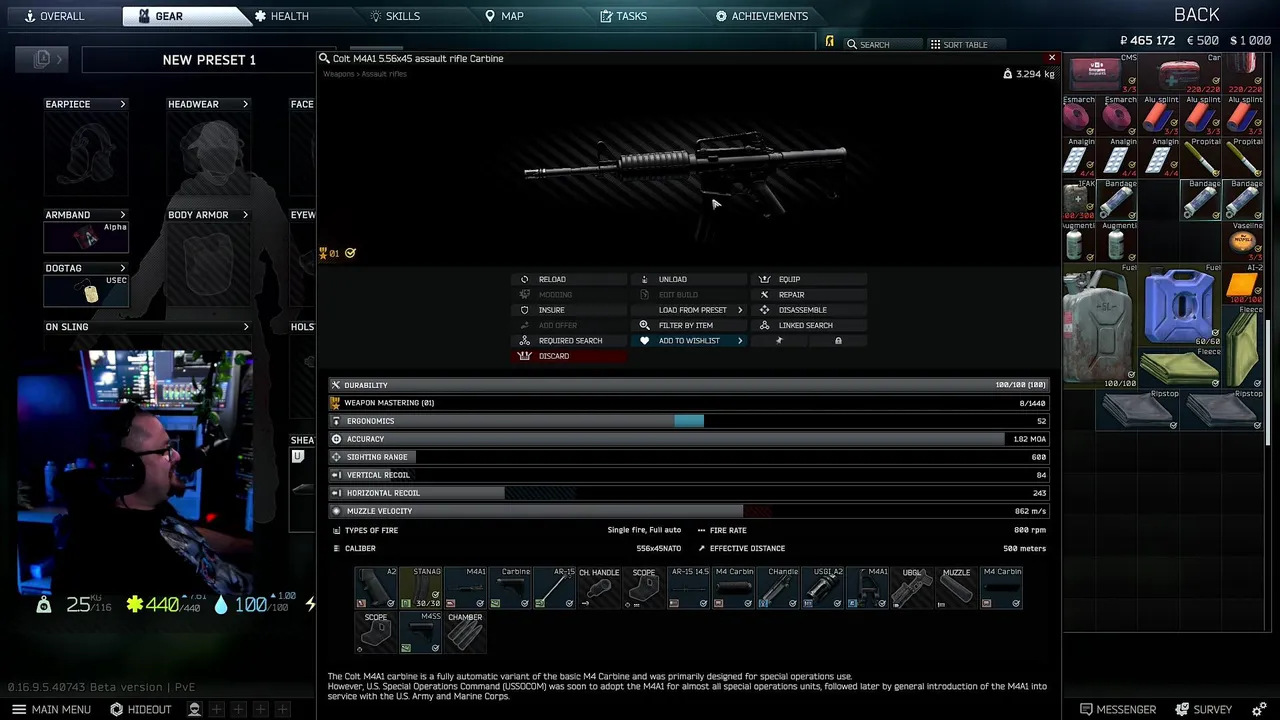Switch to the Tasks tab
1280x720 pixels.
click(x=624, y=16)
